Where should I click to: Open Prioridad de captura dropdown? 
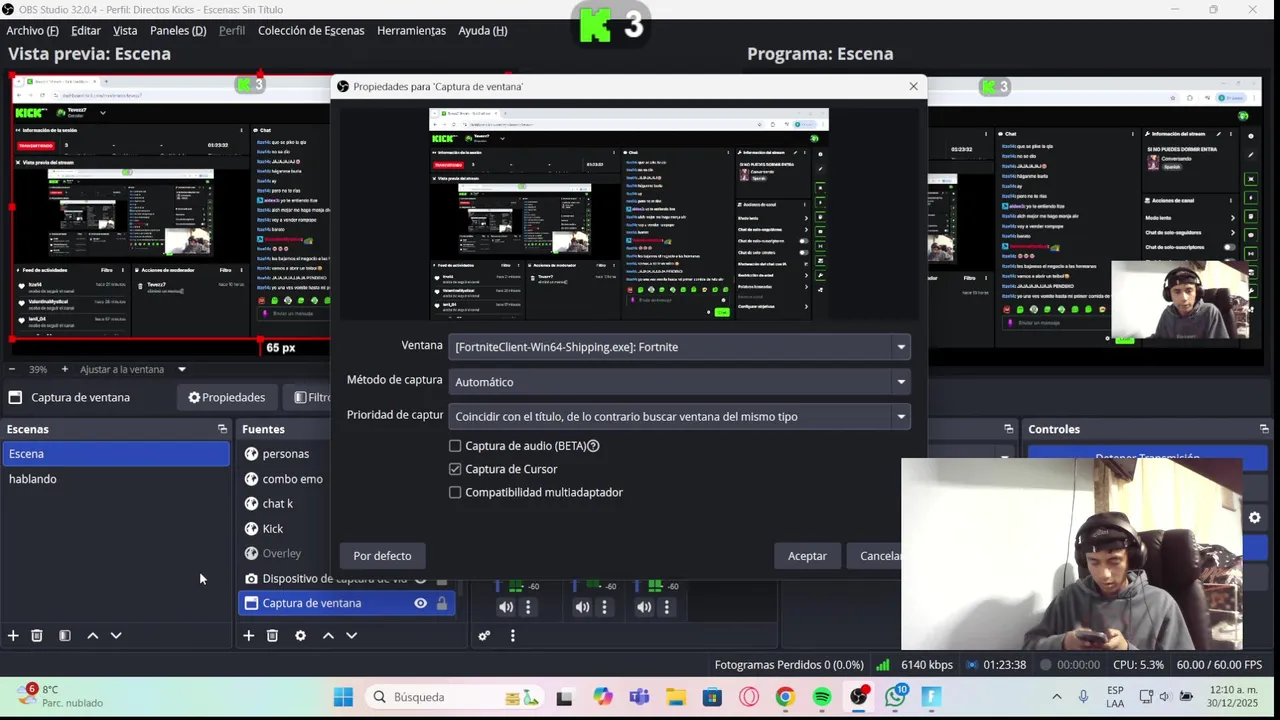click(x=680, y=416)
